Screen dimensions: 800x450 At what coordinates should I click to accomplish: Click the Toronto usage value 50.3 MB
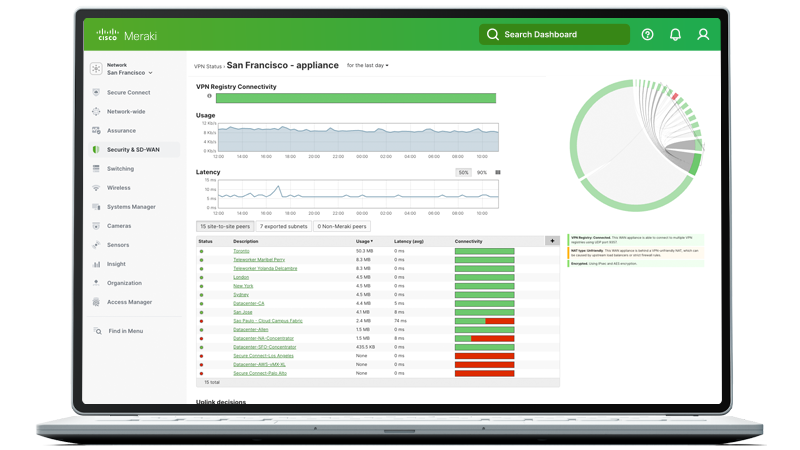click(364, 251)
